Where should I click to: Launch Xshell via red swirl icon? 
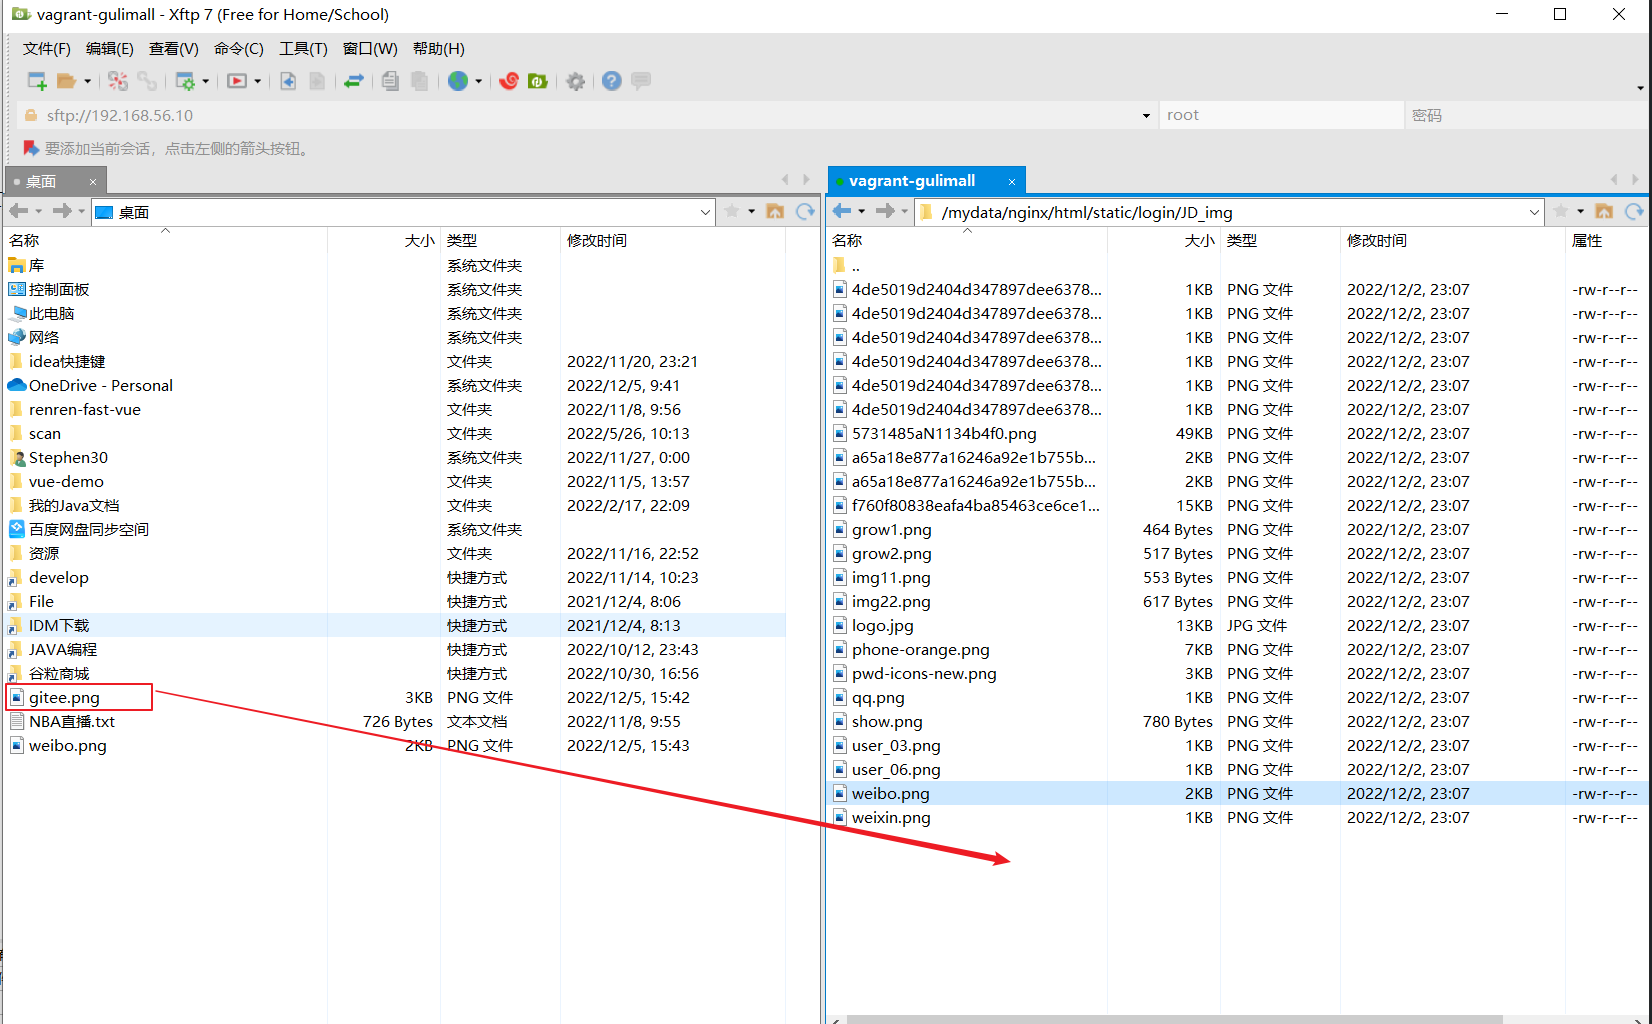click(x=509, y=81)
